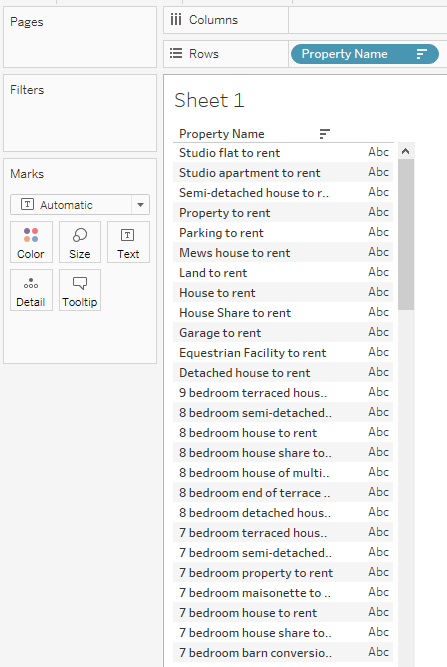Click sort icon in Property Name header

point(325,134)
